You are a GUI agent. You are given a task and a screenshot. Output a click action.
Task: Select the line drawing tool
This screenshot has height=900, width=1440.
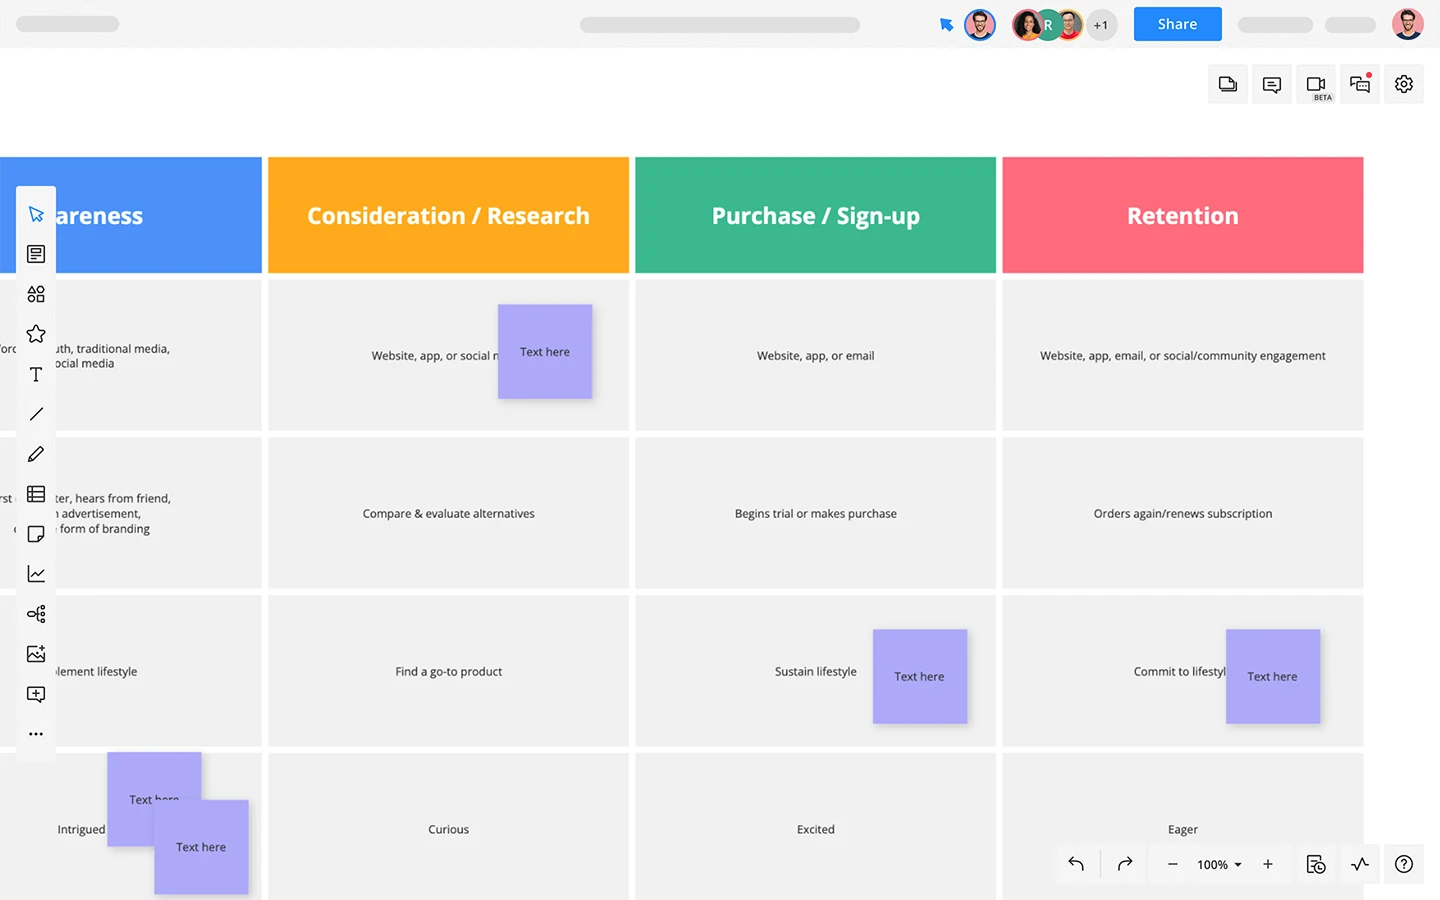click(36, 414)
